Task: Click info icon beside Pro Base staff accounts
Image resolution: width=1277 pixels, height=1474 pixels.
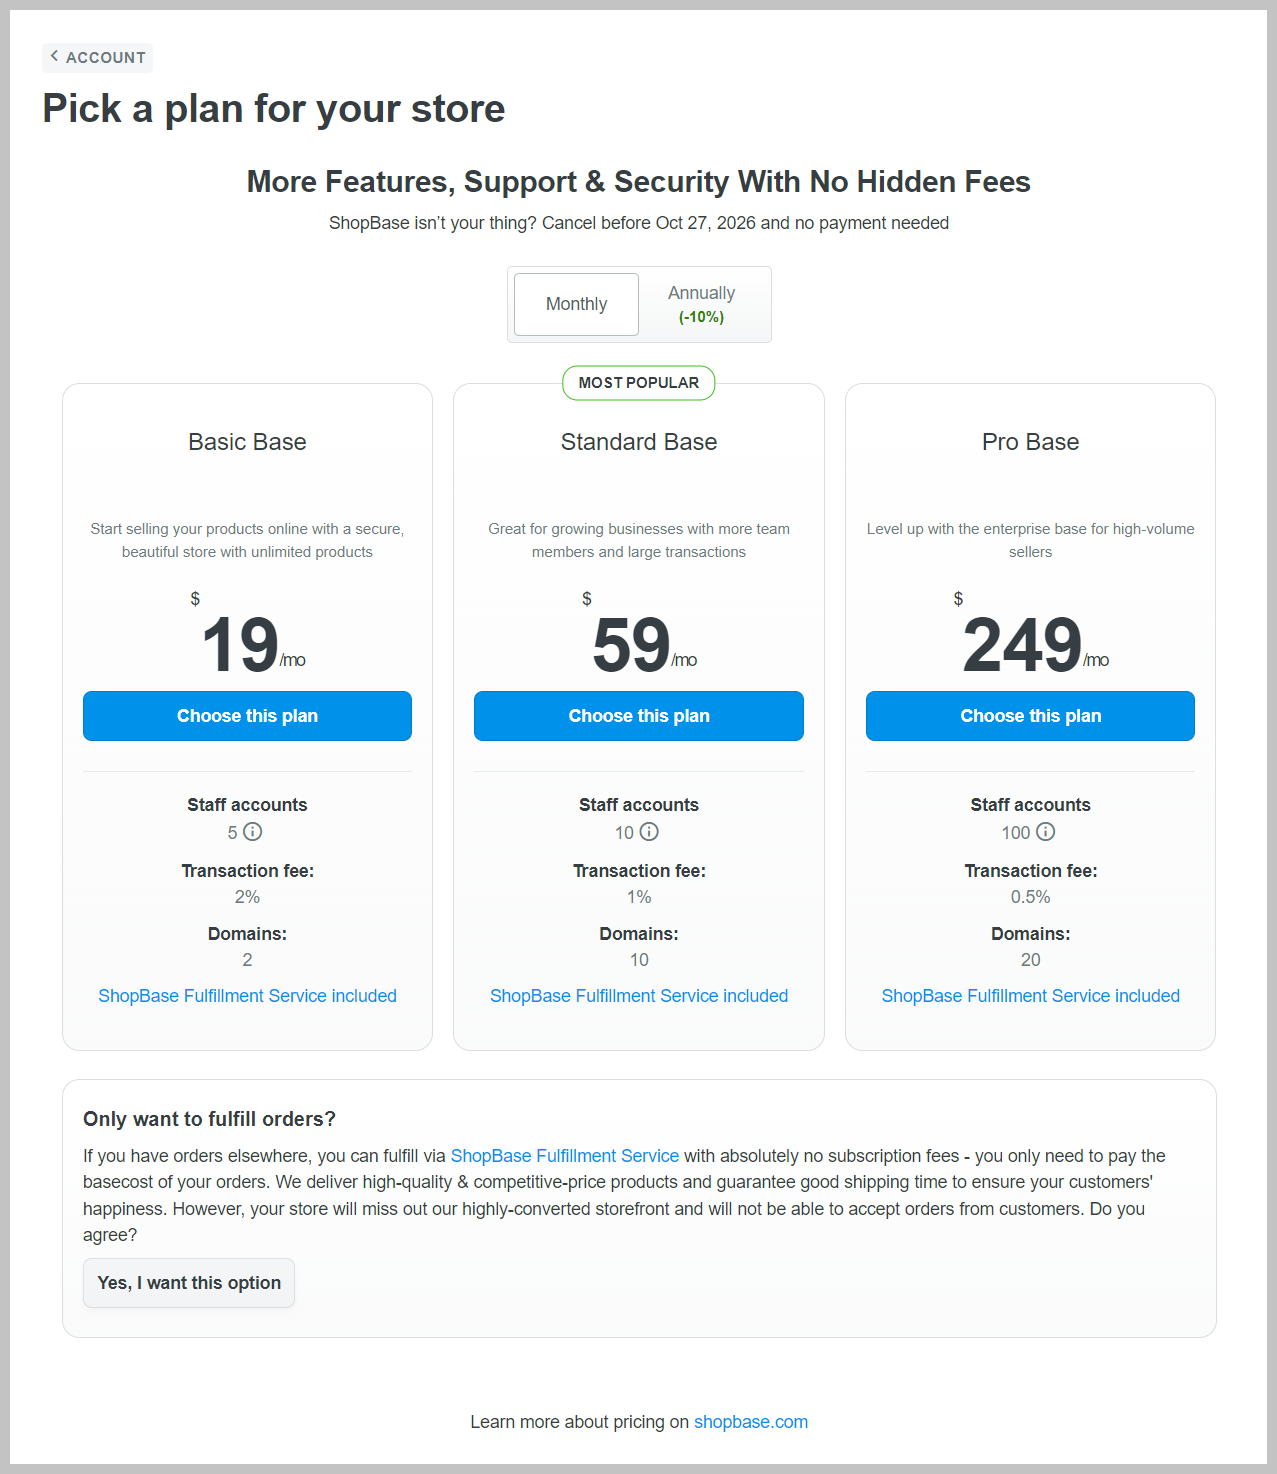Action: [1046, 832]
